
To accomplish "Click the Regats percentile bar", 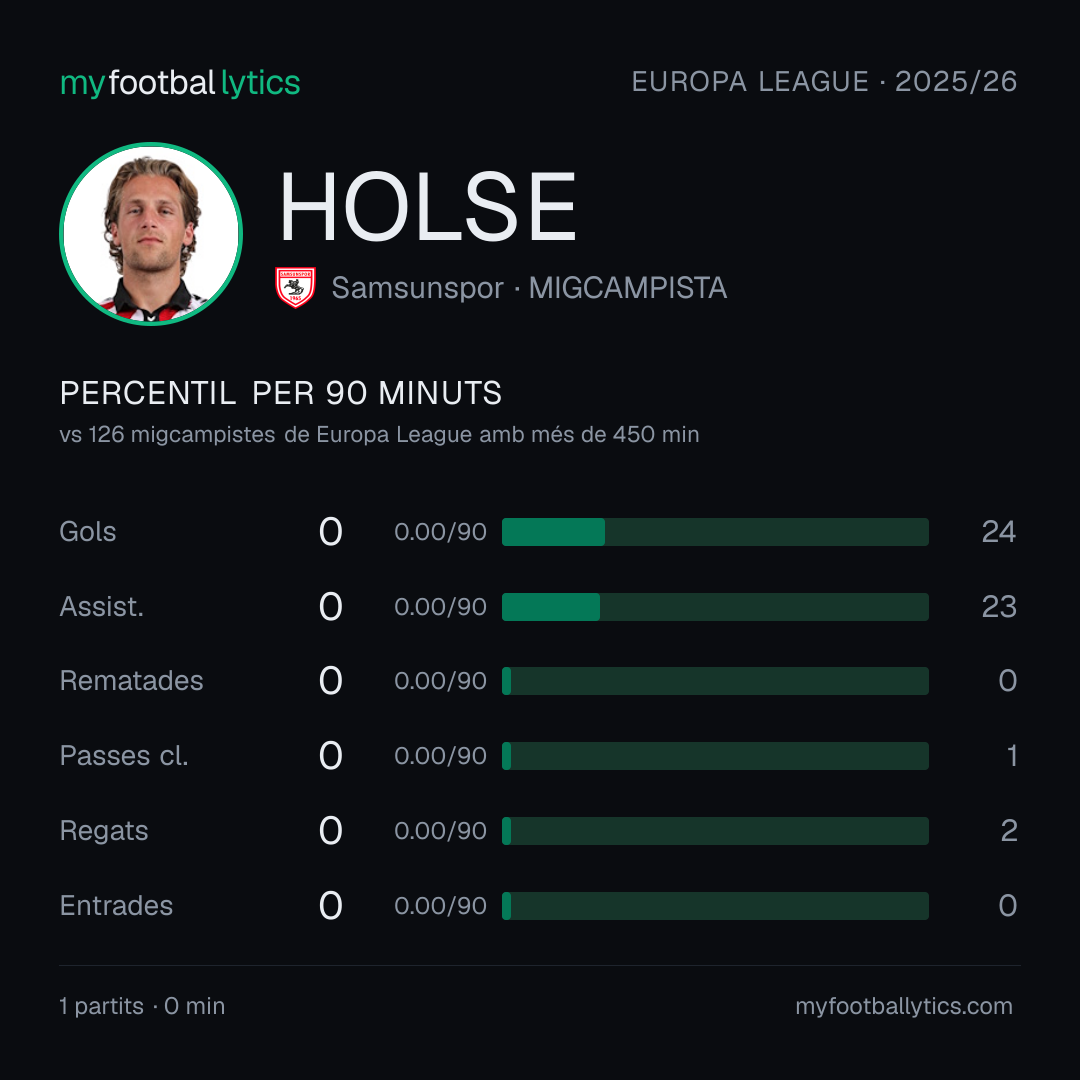I will tap(715, 831).
